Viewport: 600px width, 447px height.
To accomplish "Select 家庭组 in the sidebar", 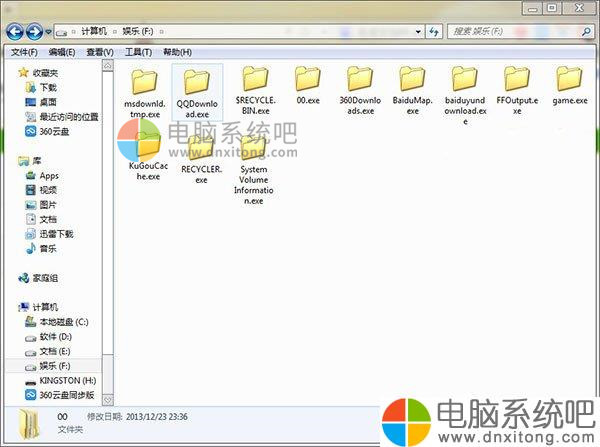I will [x=38, y=278].
